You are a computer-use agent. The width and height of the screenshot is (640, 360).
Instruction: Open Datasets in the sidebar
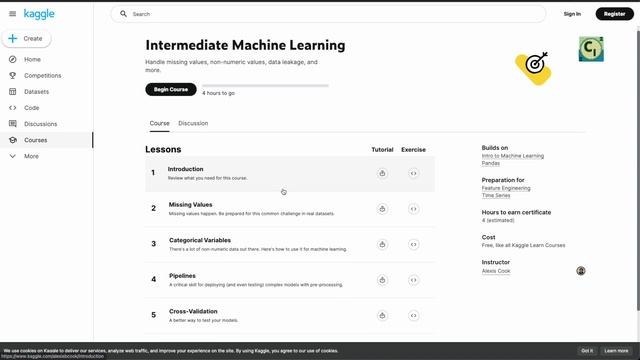[36, 91]
